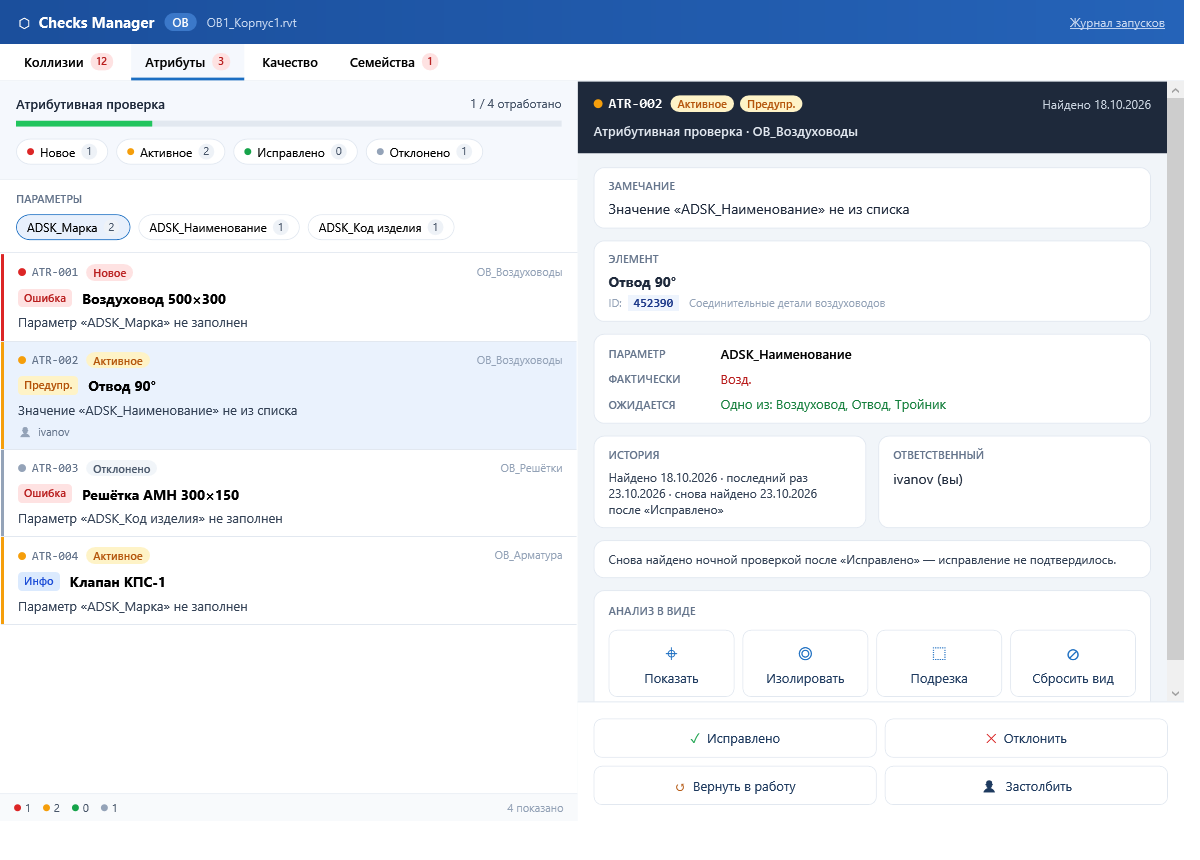The width and height of the screenshot is (1200, 860).
Task: Click the attribute check progress bar
Action: [x=289, y=124]
